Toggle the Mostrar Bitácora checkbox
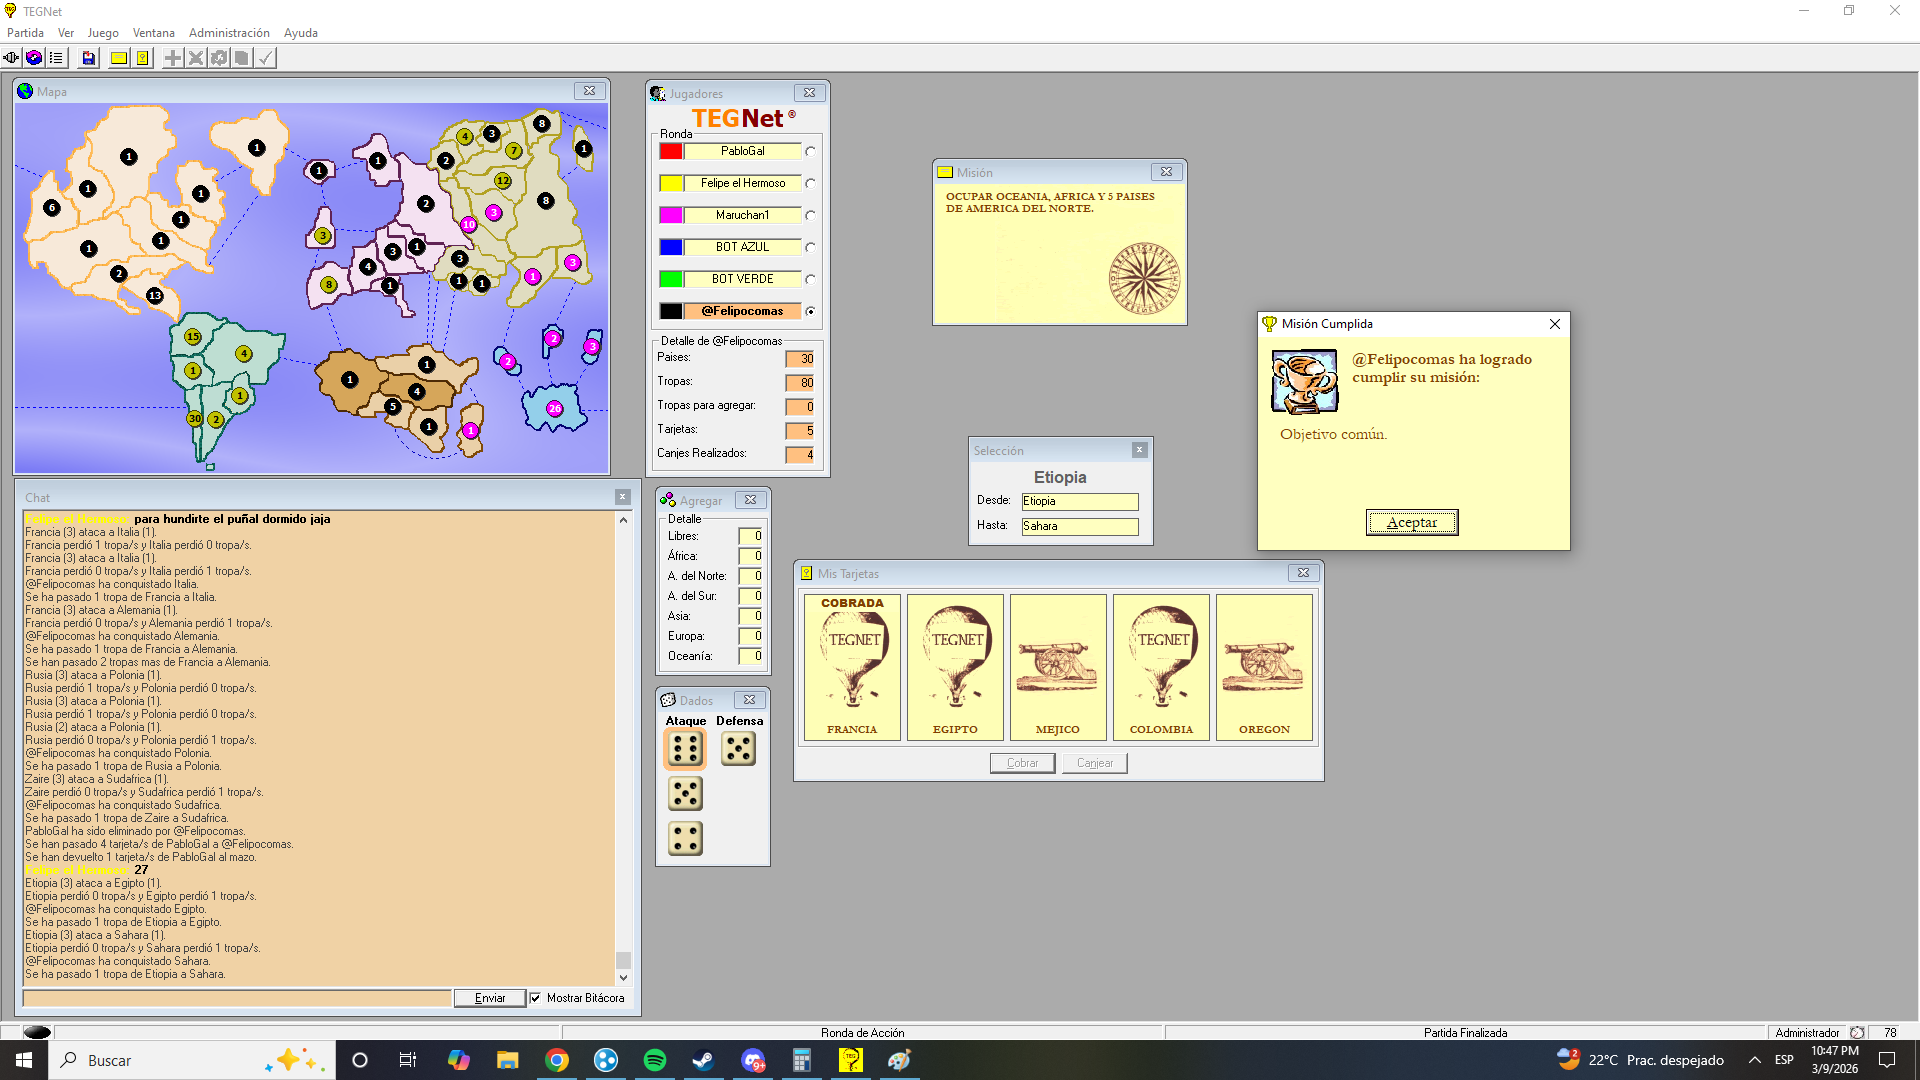The image size is (1920, 1080). [x=536, y=998]
